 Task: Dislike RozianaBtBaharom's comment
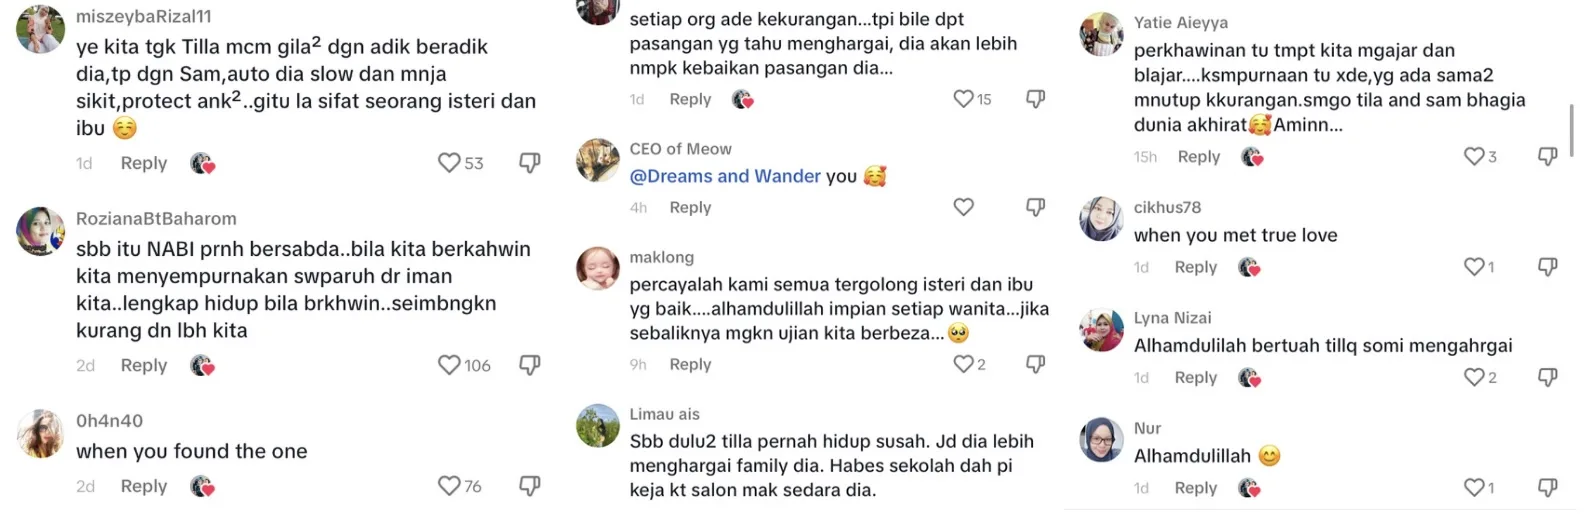[530, 365]
